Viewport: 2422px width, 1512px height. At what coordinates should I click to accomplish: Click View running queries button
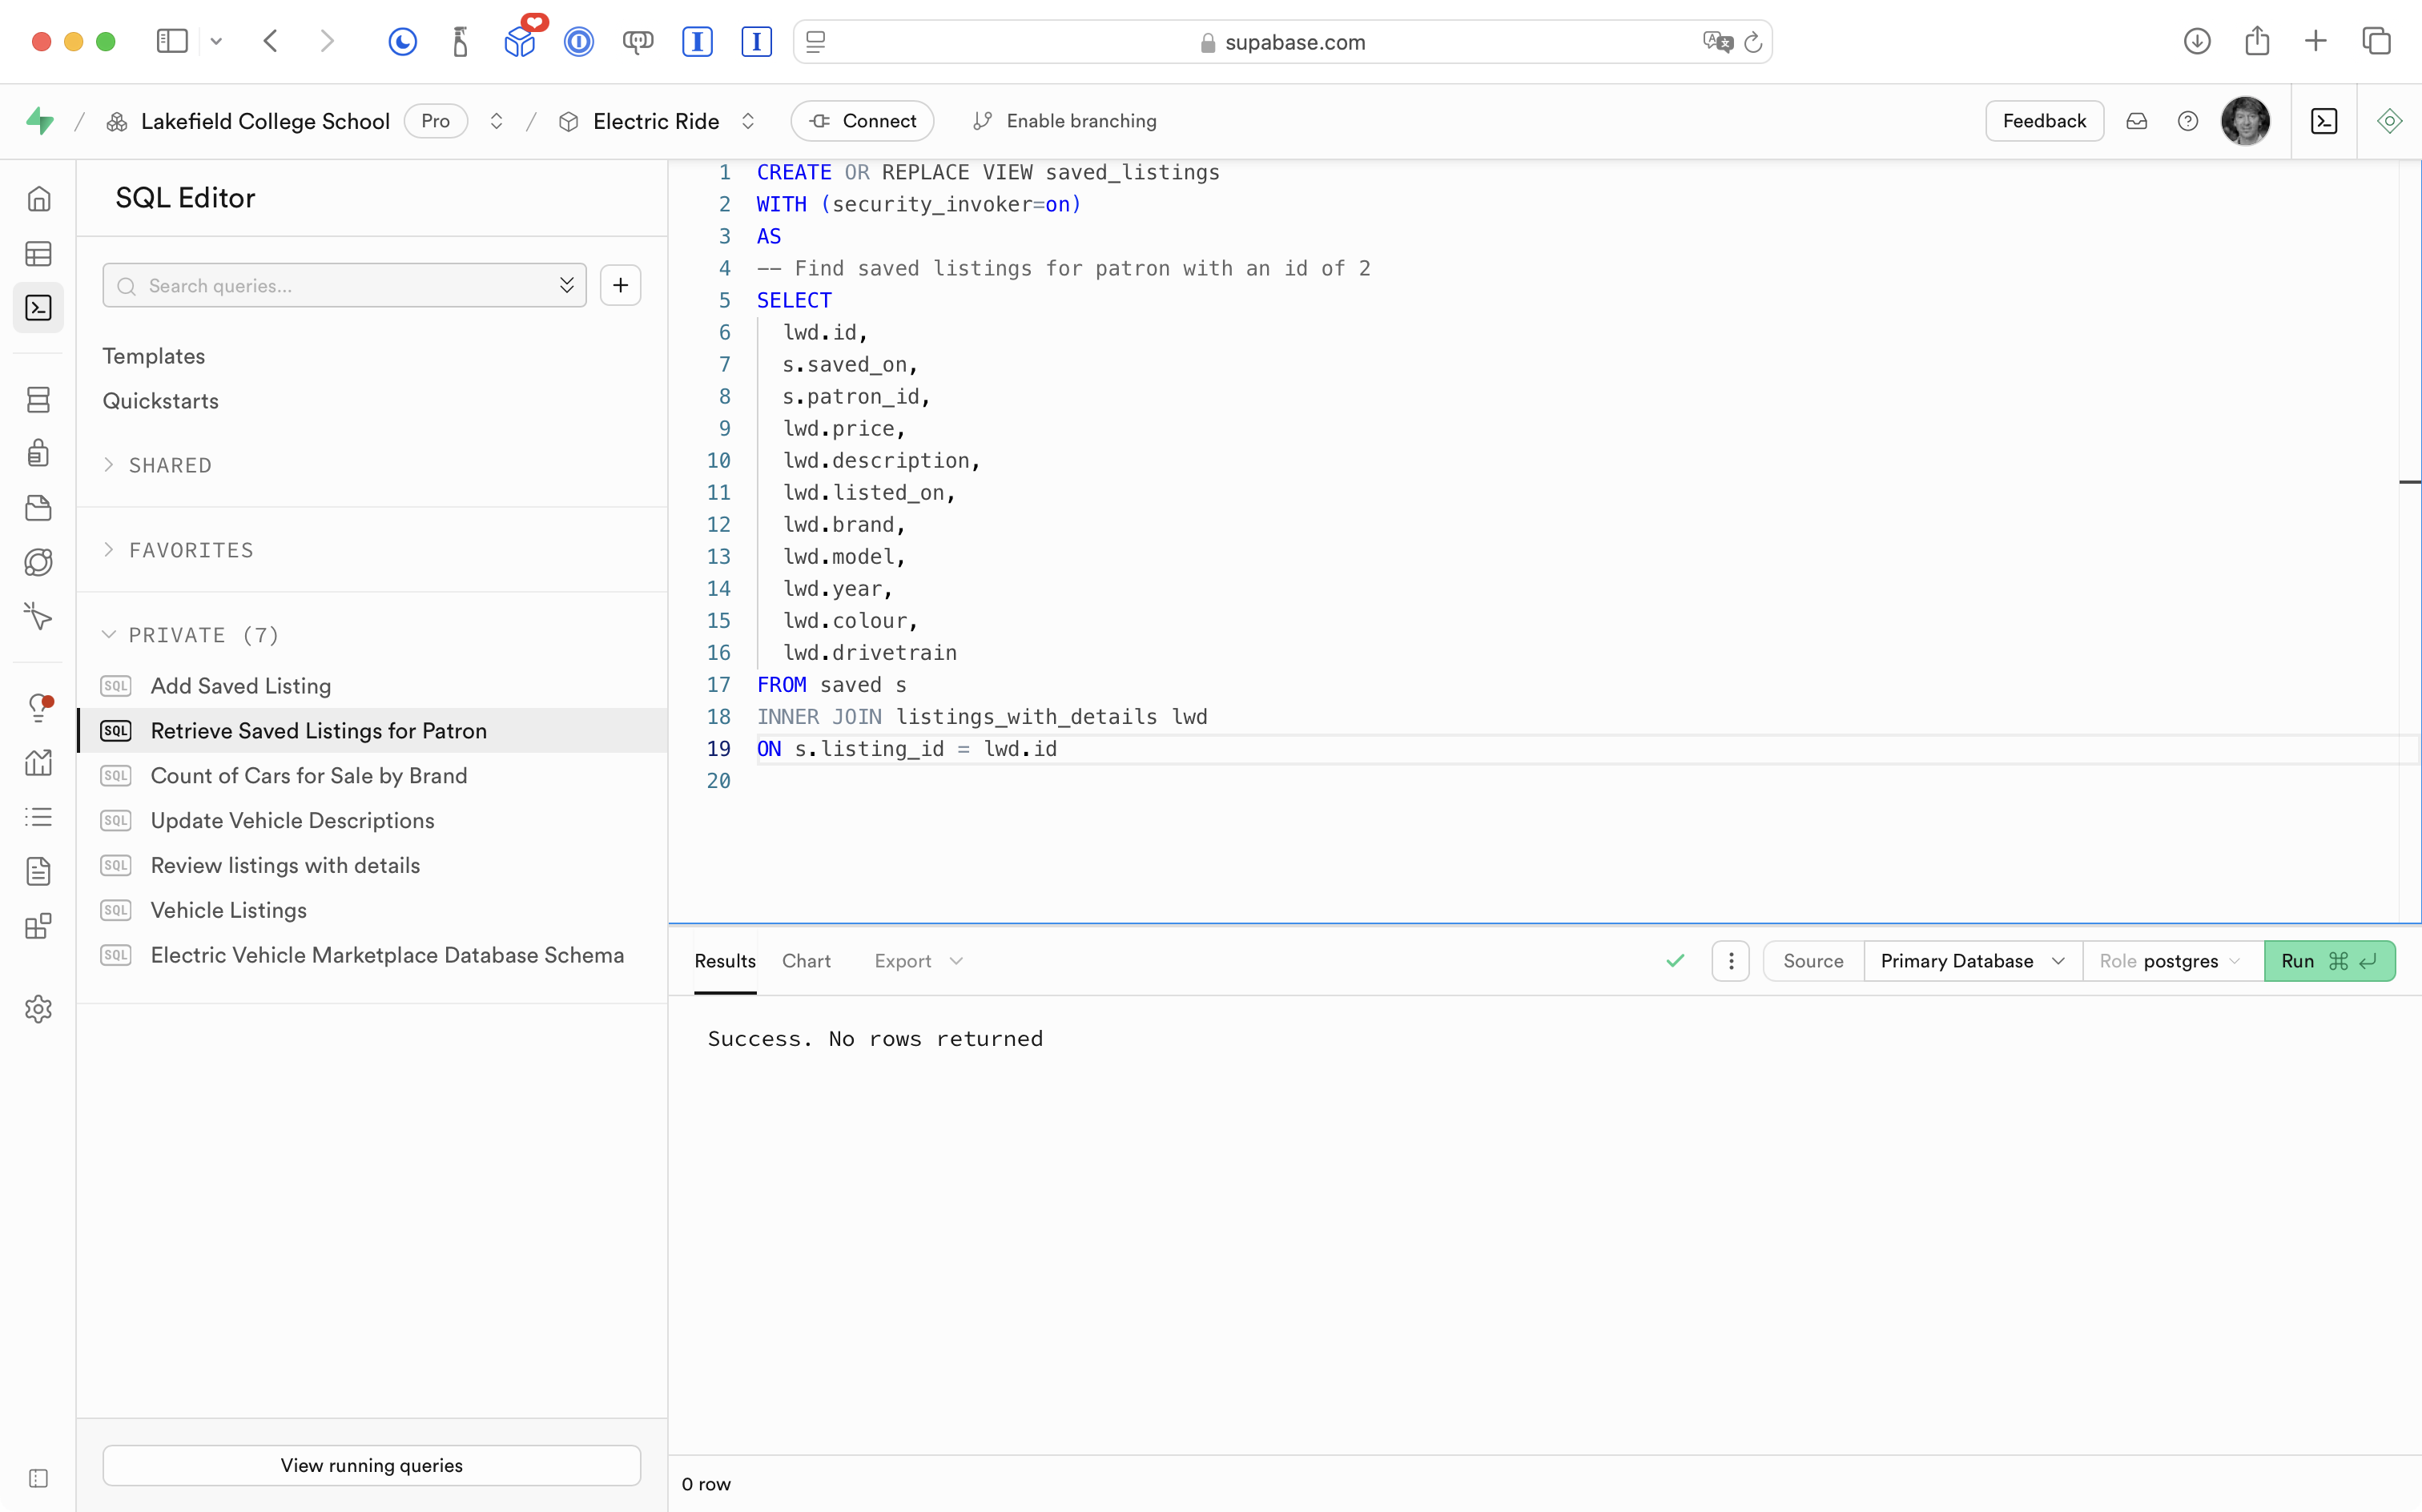371,1465
